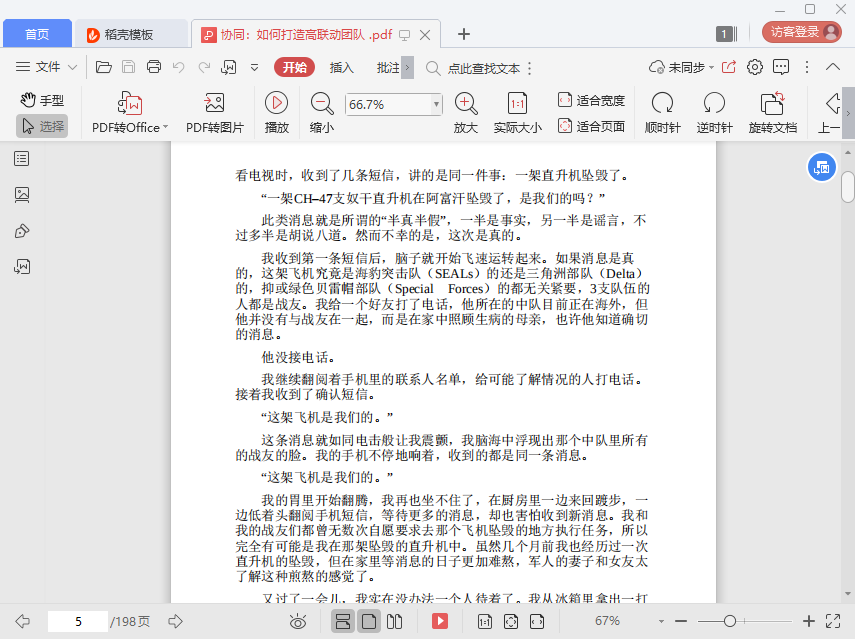Screen dimensions: 855x639
Task: Decrease zoom with minus button
Action: (681, 621)
